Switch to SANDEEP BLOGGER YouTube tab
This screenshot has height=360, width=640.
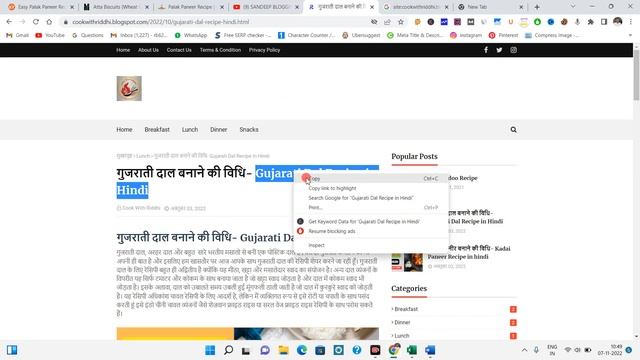pos(266,7)
